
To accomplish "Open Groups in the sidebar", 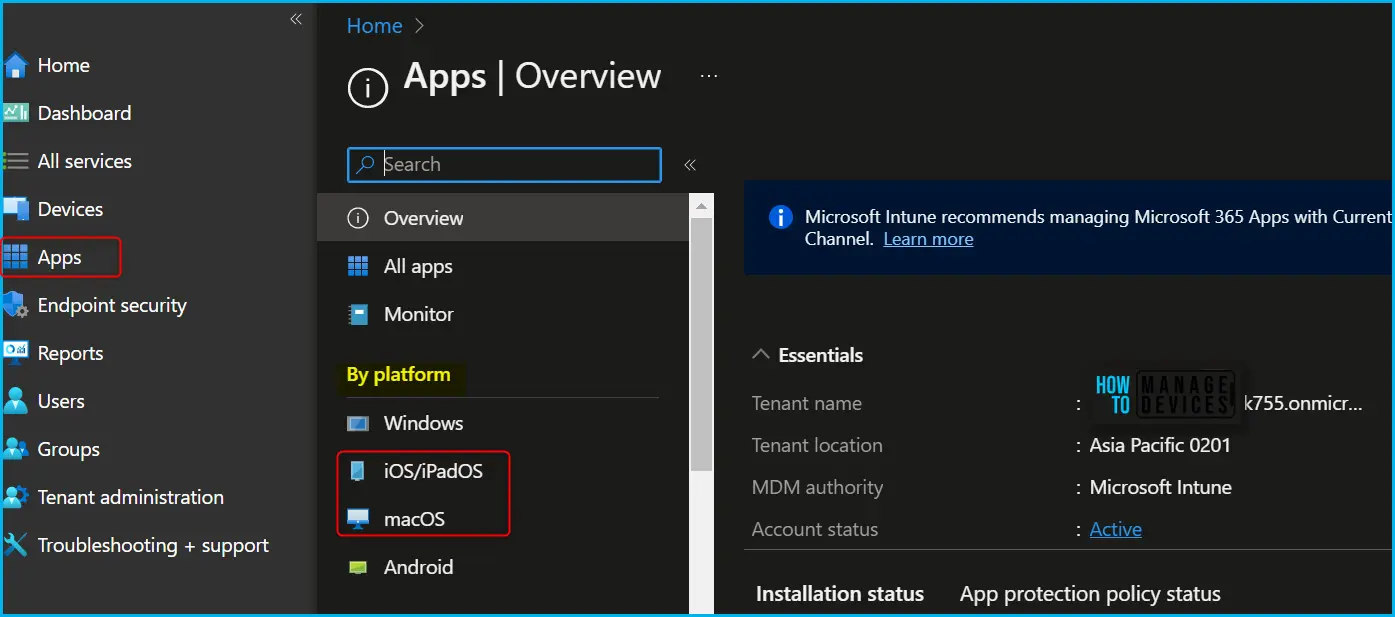I will (x=68, y=449).
